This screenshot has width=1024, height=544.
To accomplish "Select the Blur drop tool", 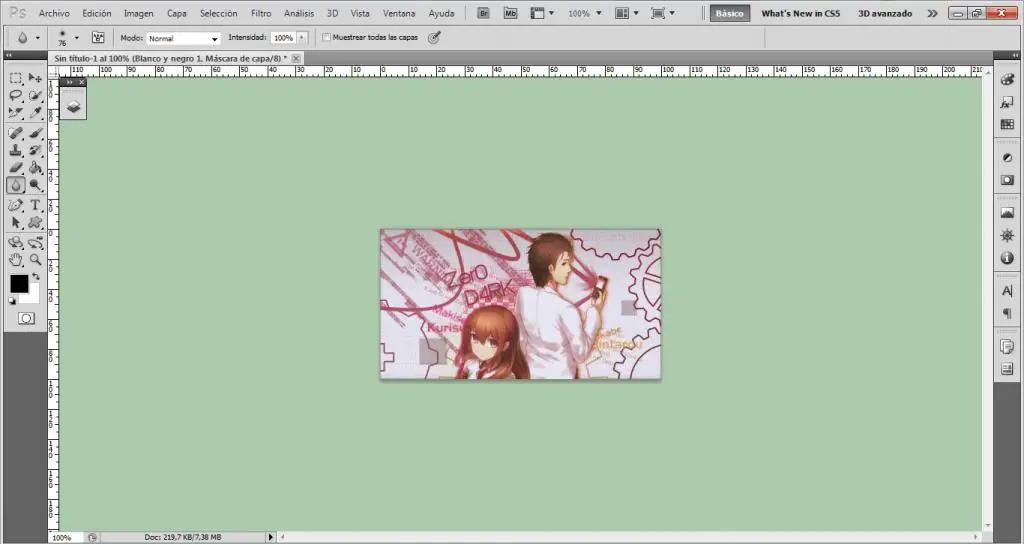I will coord(16,185).
